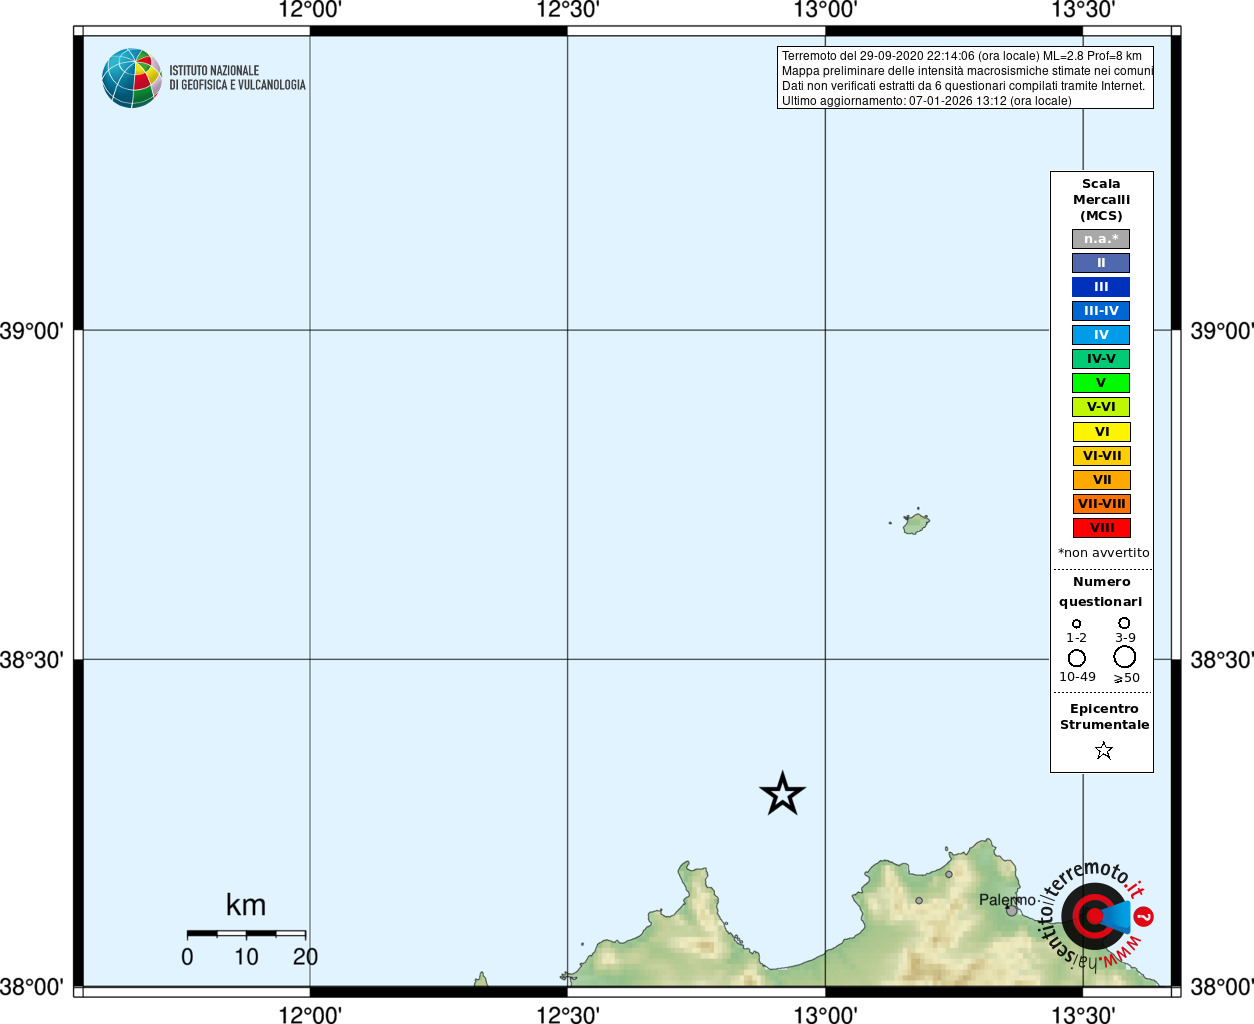Click the epicenter star on the map
1254x1024 pixels.
point(782,794)
